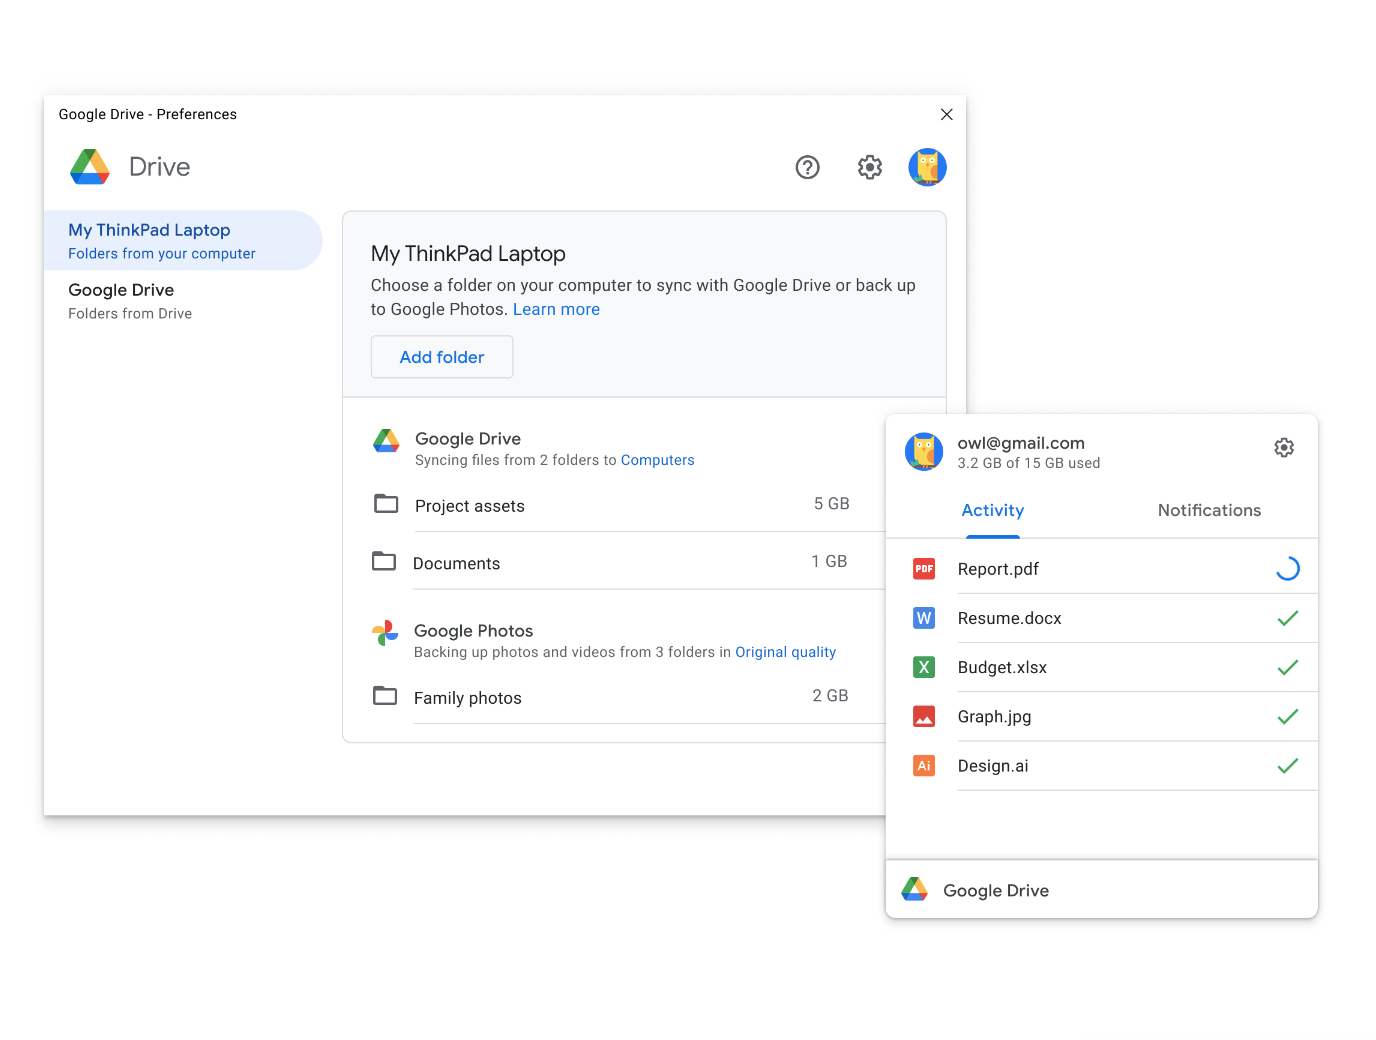Click the Illustrator icon beside Design.ai
Image resolution: width=1376 pixels, height=1040 pixels.
coord(924,766)
